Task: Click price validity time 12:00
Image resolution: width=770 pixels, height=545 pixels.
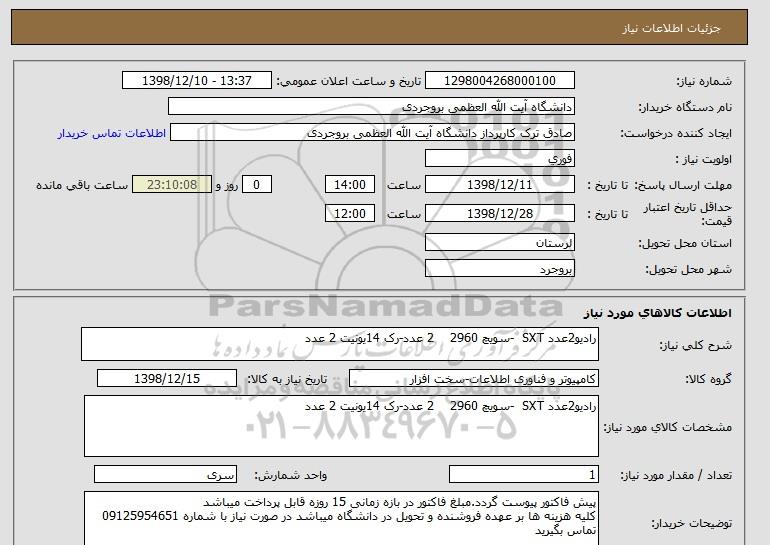Action: coord(350,214)
